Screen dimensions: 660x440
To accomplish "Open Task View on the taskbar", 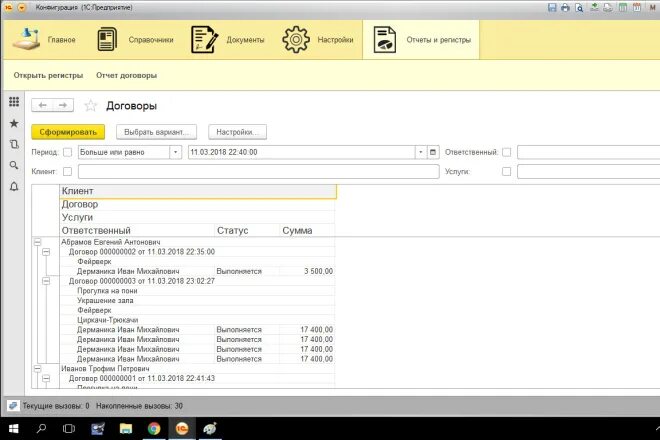I will [69, 429].
